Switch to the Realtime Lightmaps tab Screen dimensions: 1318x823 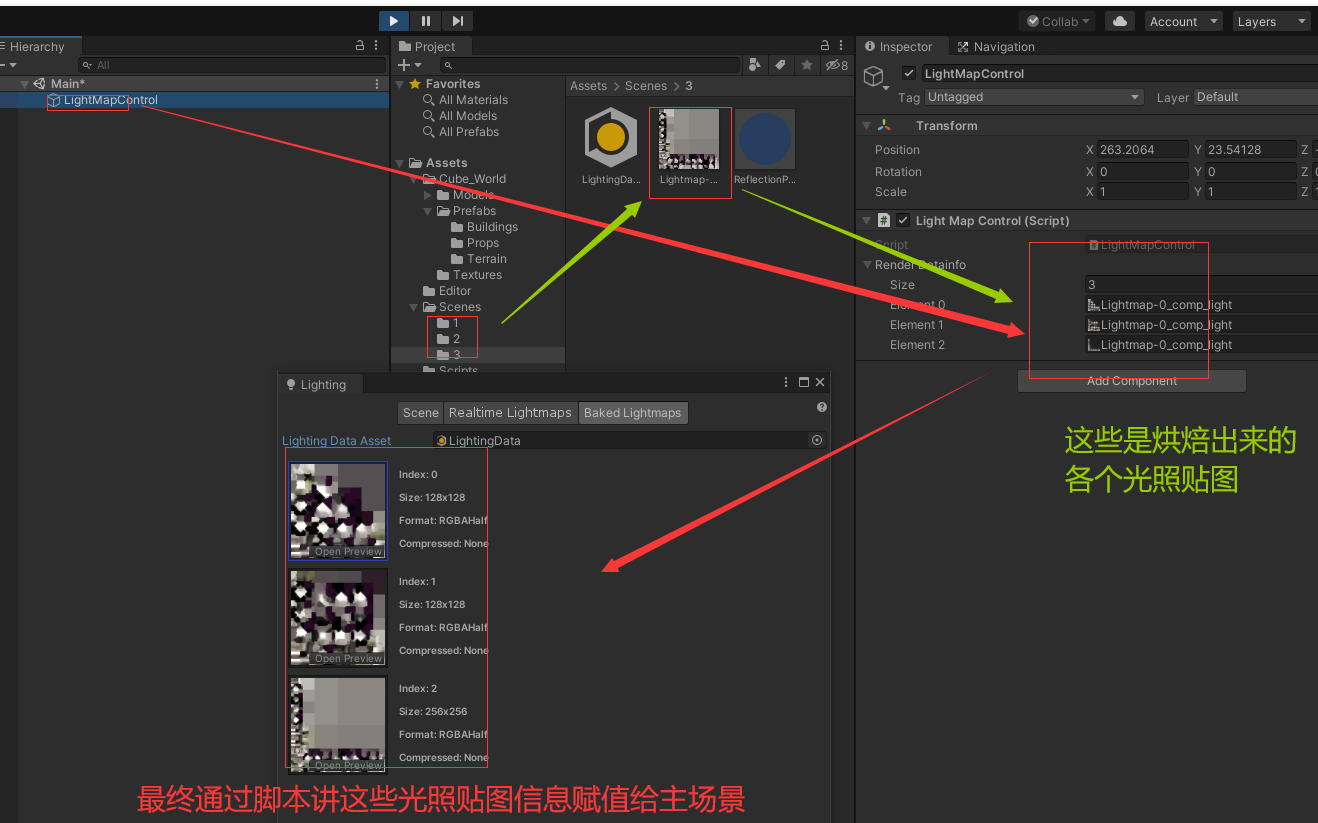tap(510, 412)
